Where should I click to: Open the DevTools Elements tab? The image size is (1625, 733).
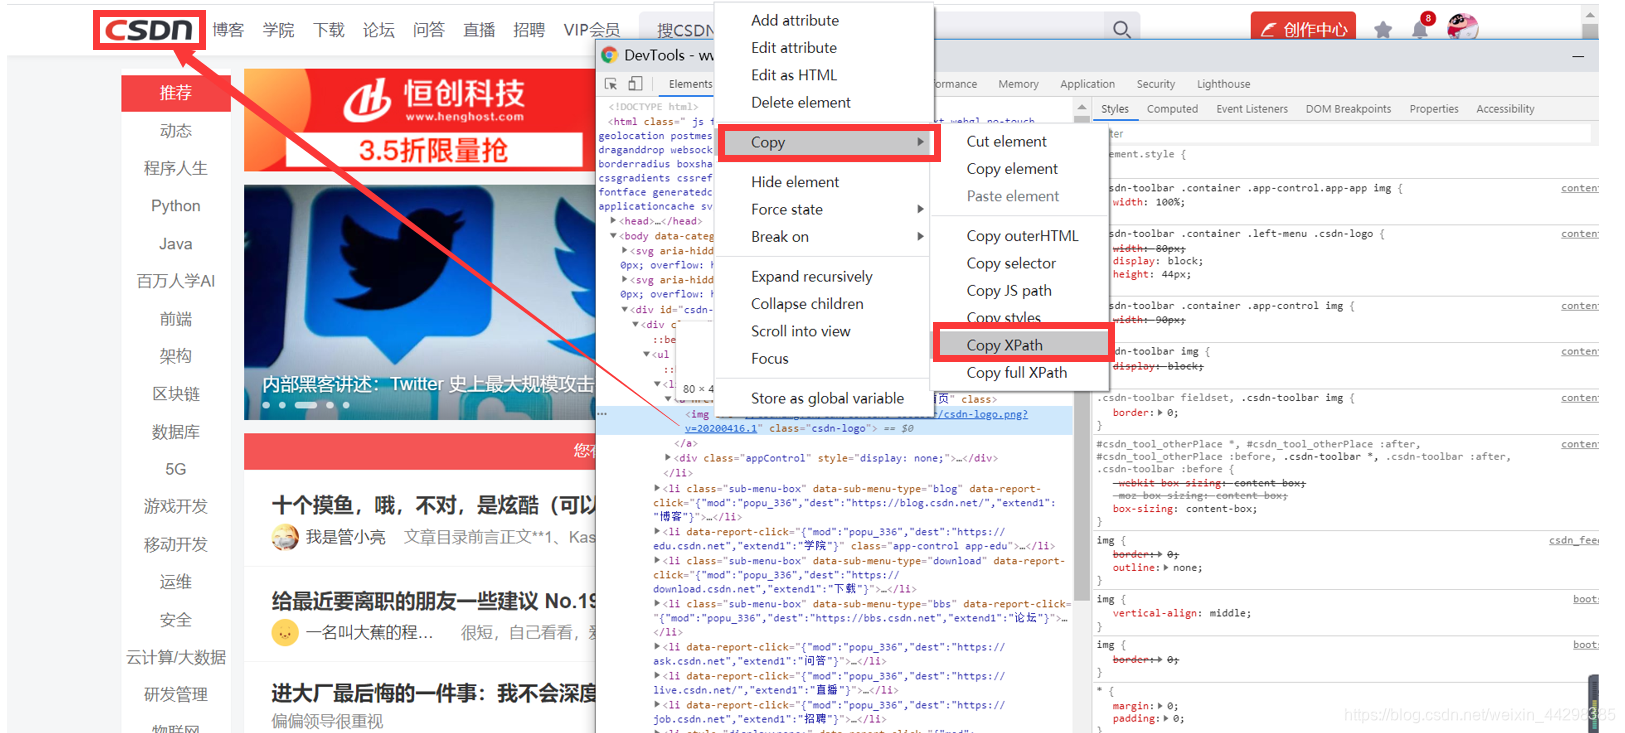[x=690, y=84]
